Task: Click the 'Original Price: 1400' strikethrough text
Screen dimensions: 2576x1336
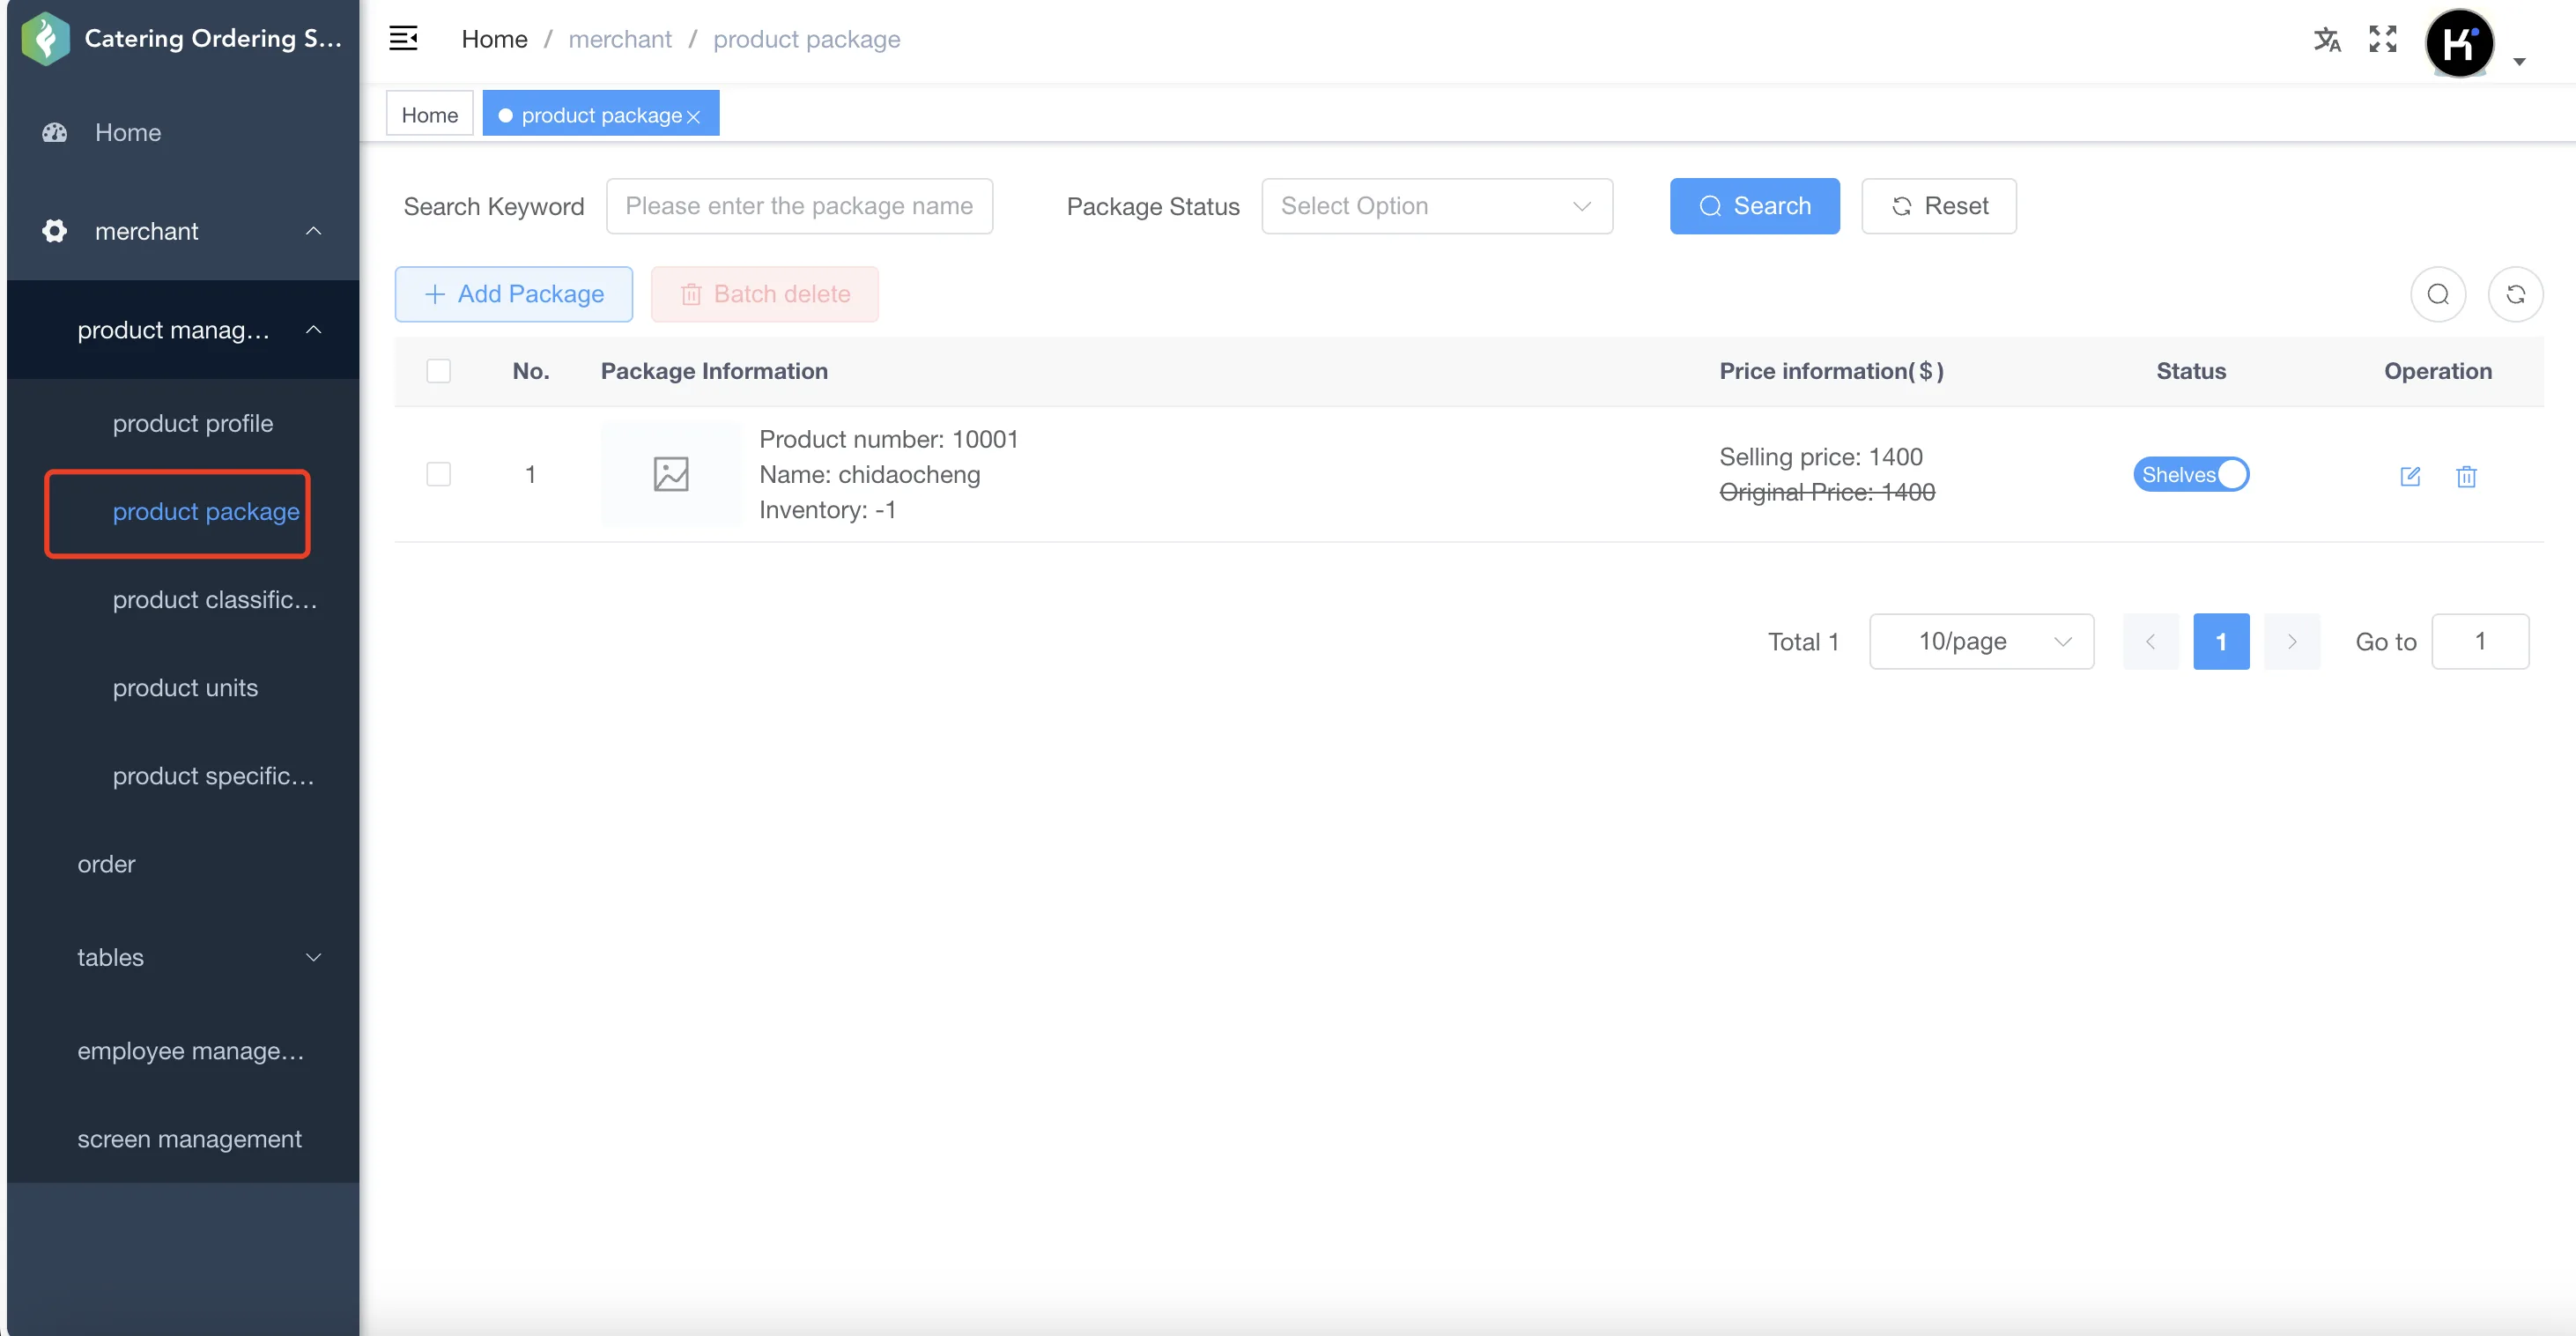Action: 1826,491
